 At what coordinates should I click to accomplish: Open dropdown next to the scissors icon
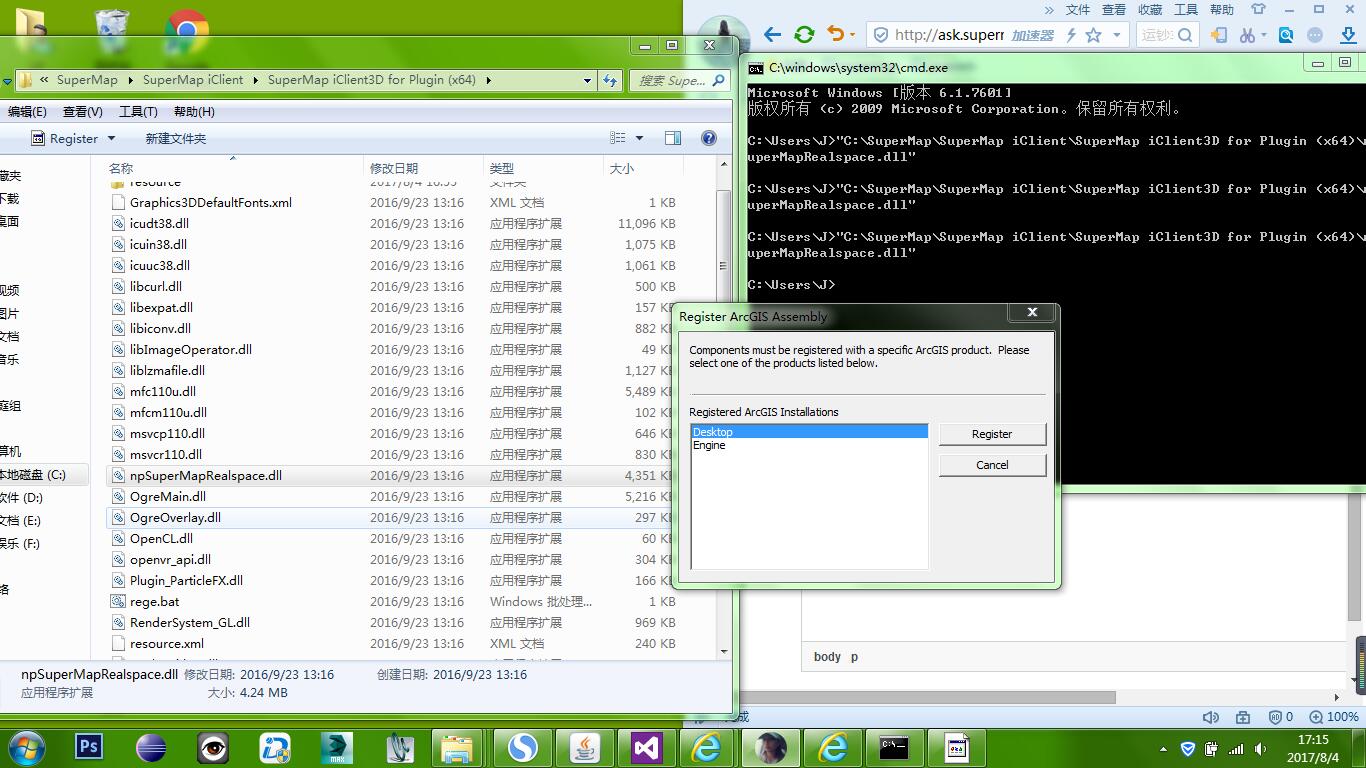1265,35
